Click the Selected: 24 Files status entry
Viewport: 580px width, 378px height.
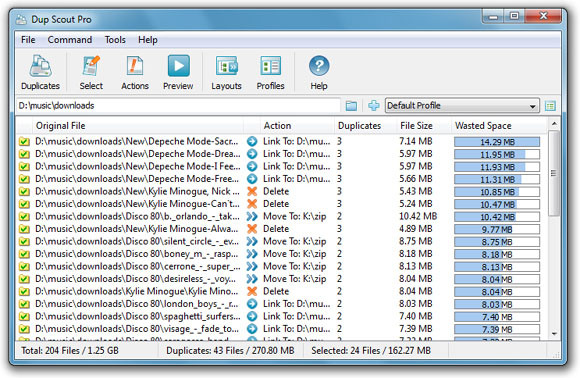click(371, 351)
